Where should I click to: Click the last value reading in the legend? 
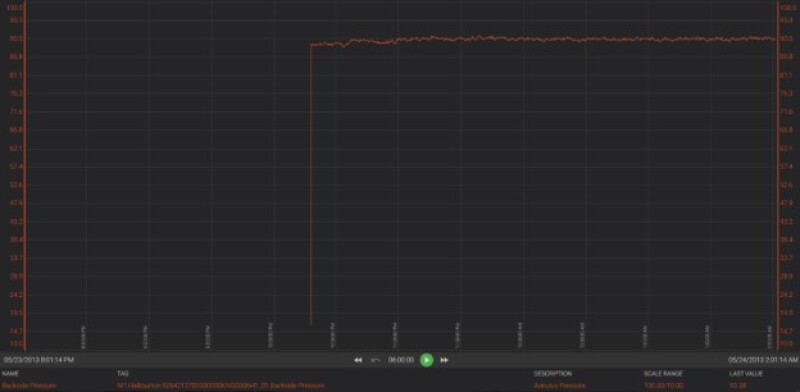click(738, 386)
